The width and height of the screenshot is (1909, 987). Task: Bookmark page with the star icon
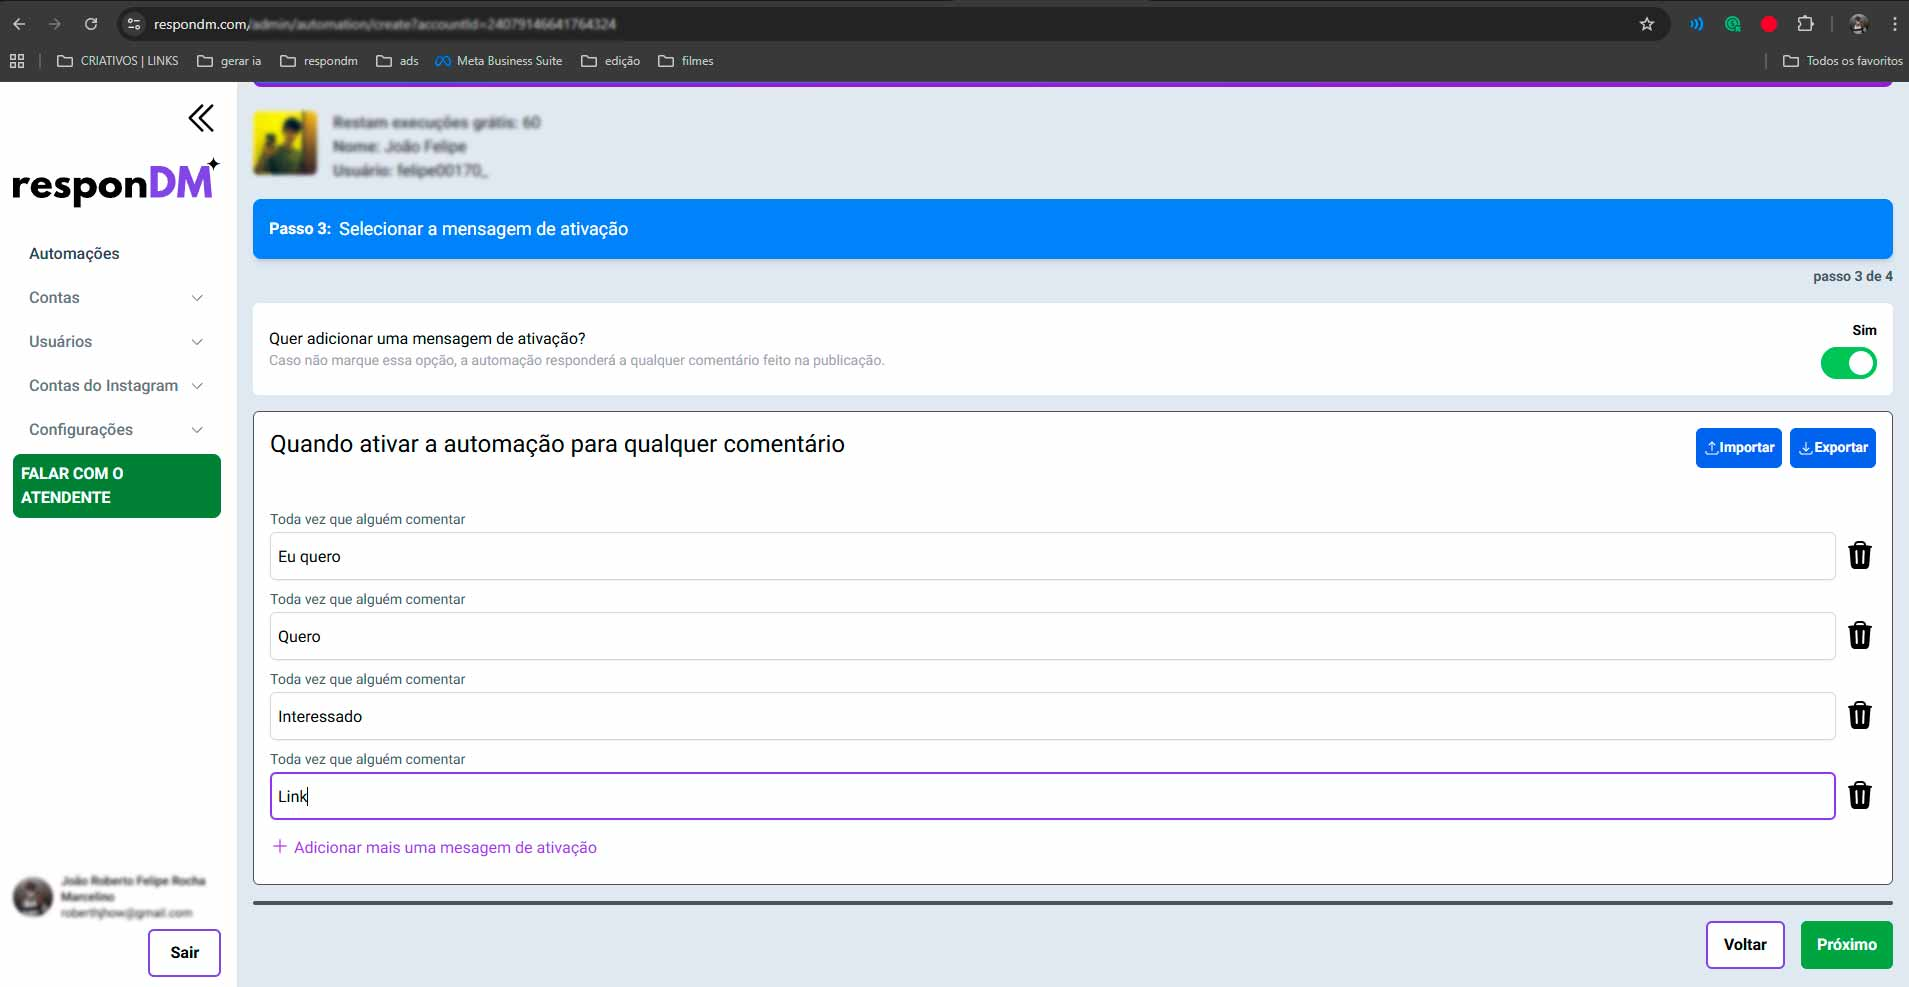[1646, 24]
